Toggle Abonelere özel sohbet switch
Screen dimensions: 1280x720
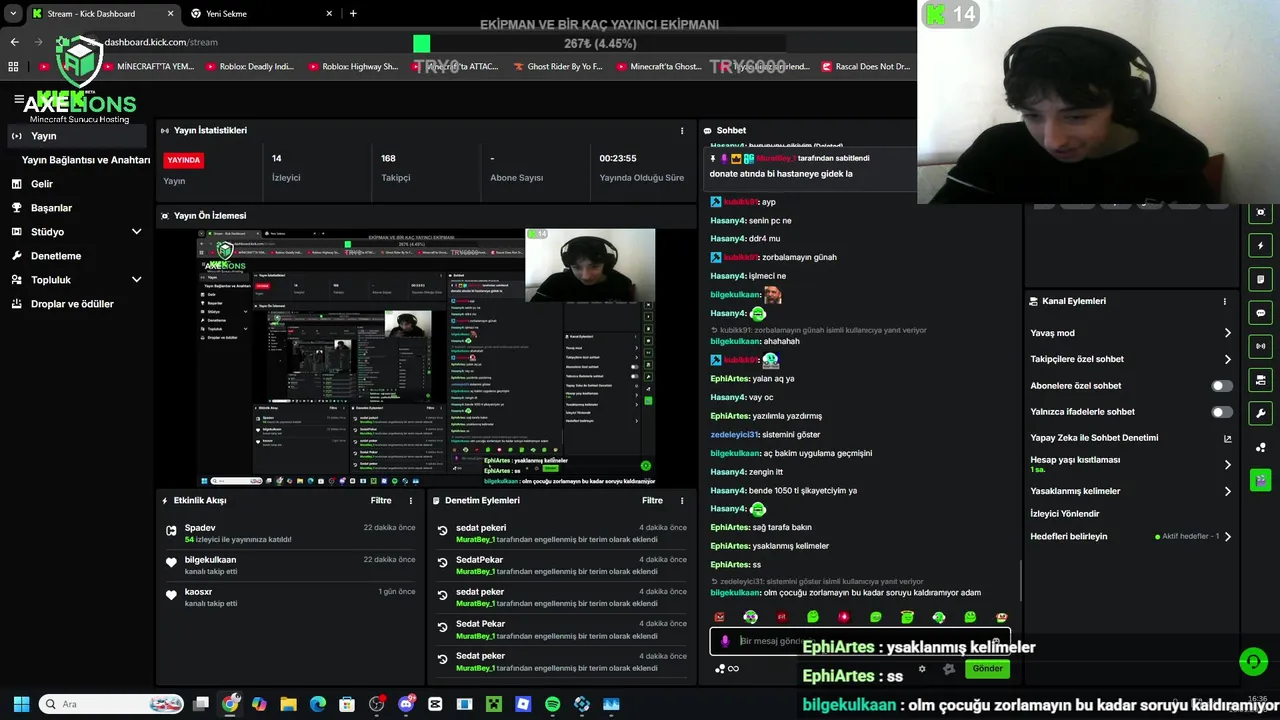tap(1222, 386)
